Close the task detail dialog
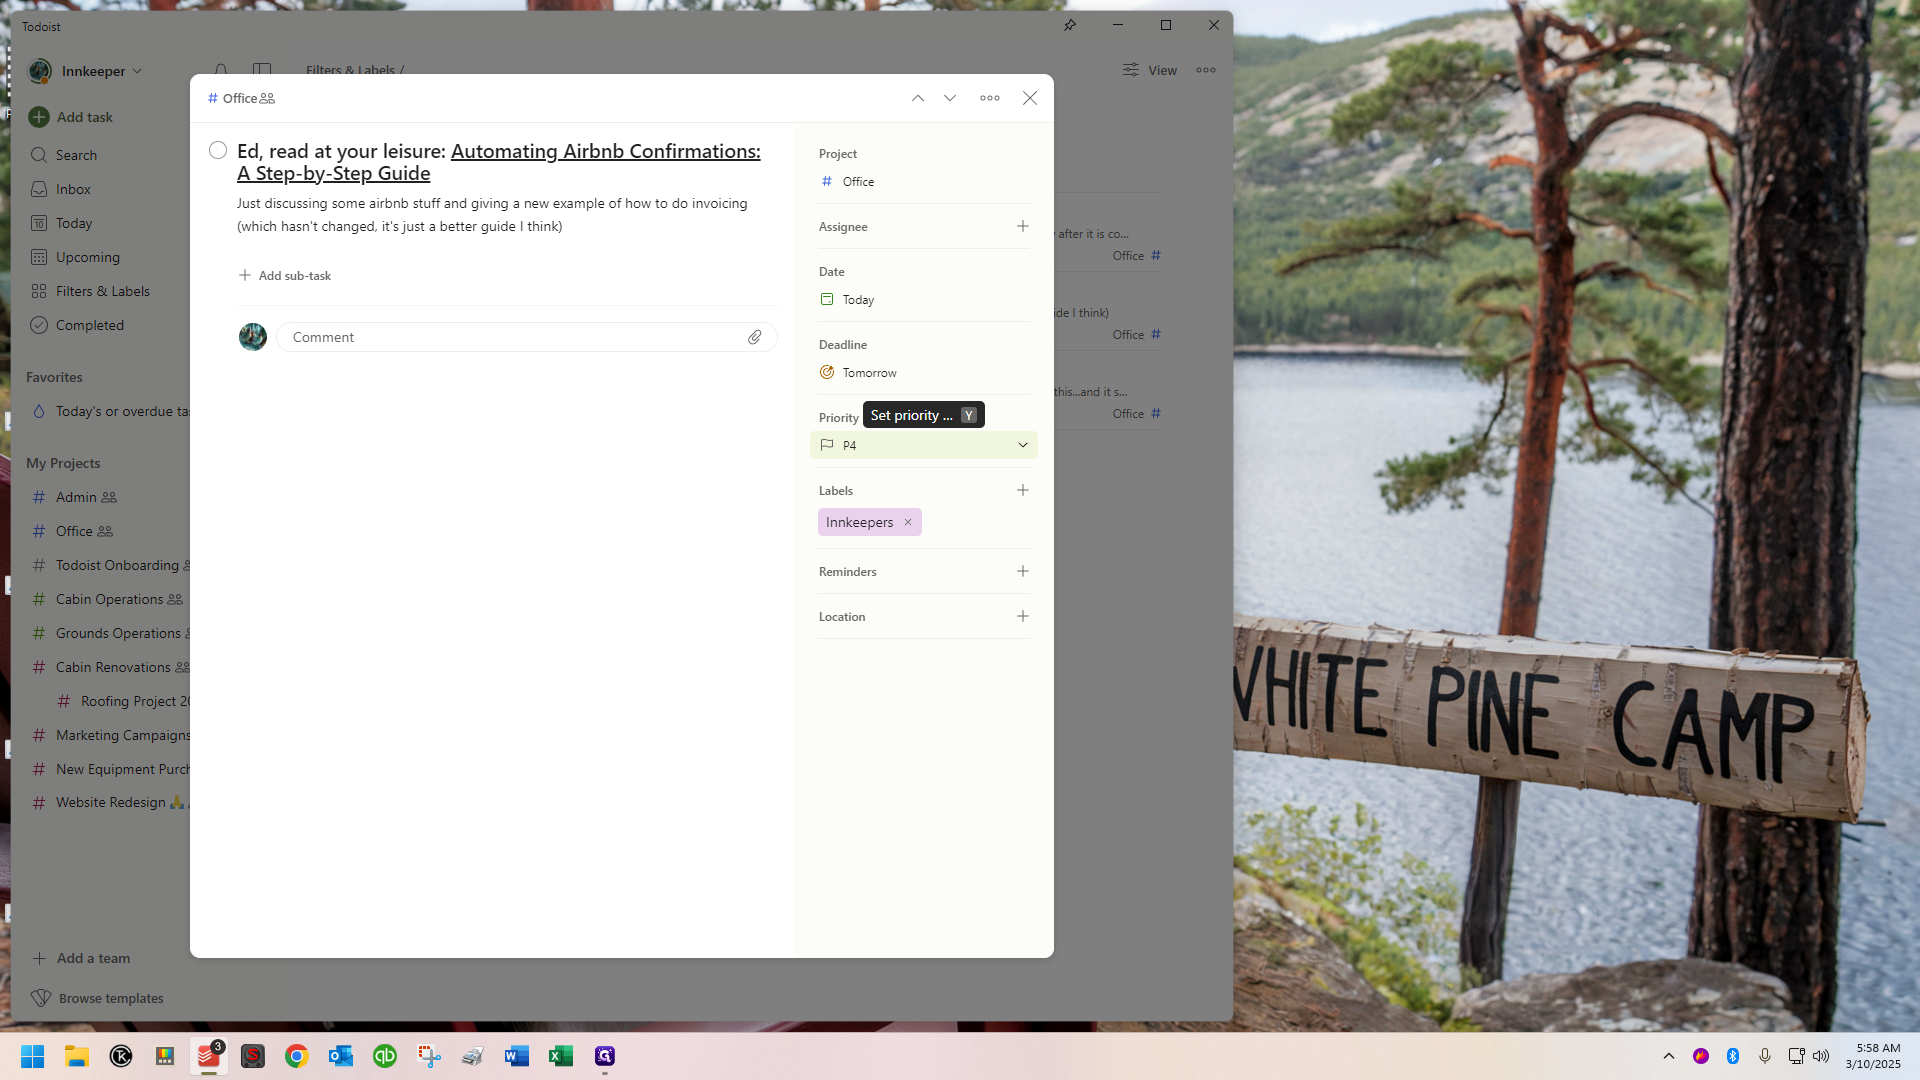This screenshot has width=1920, height=1080. click(1030, 98)
